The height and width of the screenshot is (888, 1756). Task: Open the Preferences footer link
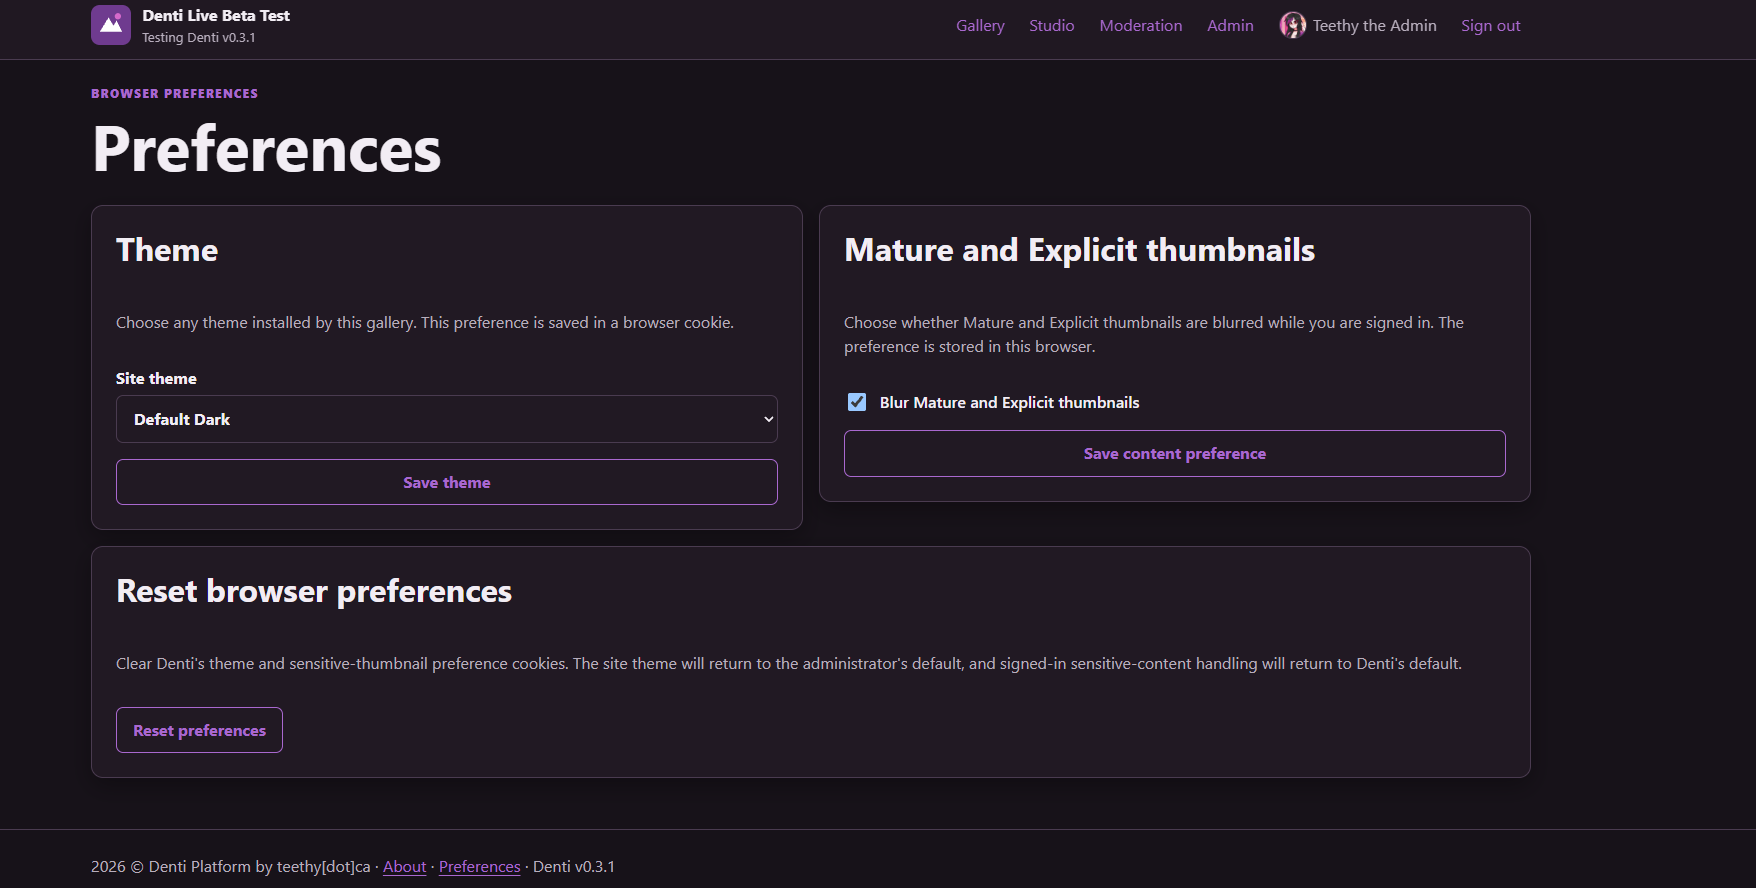(x=480, y=866)
